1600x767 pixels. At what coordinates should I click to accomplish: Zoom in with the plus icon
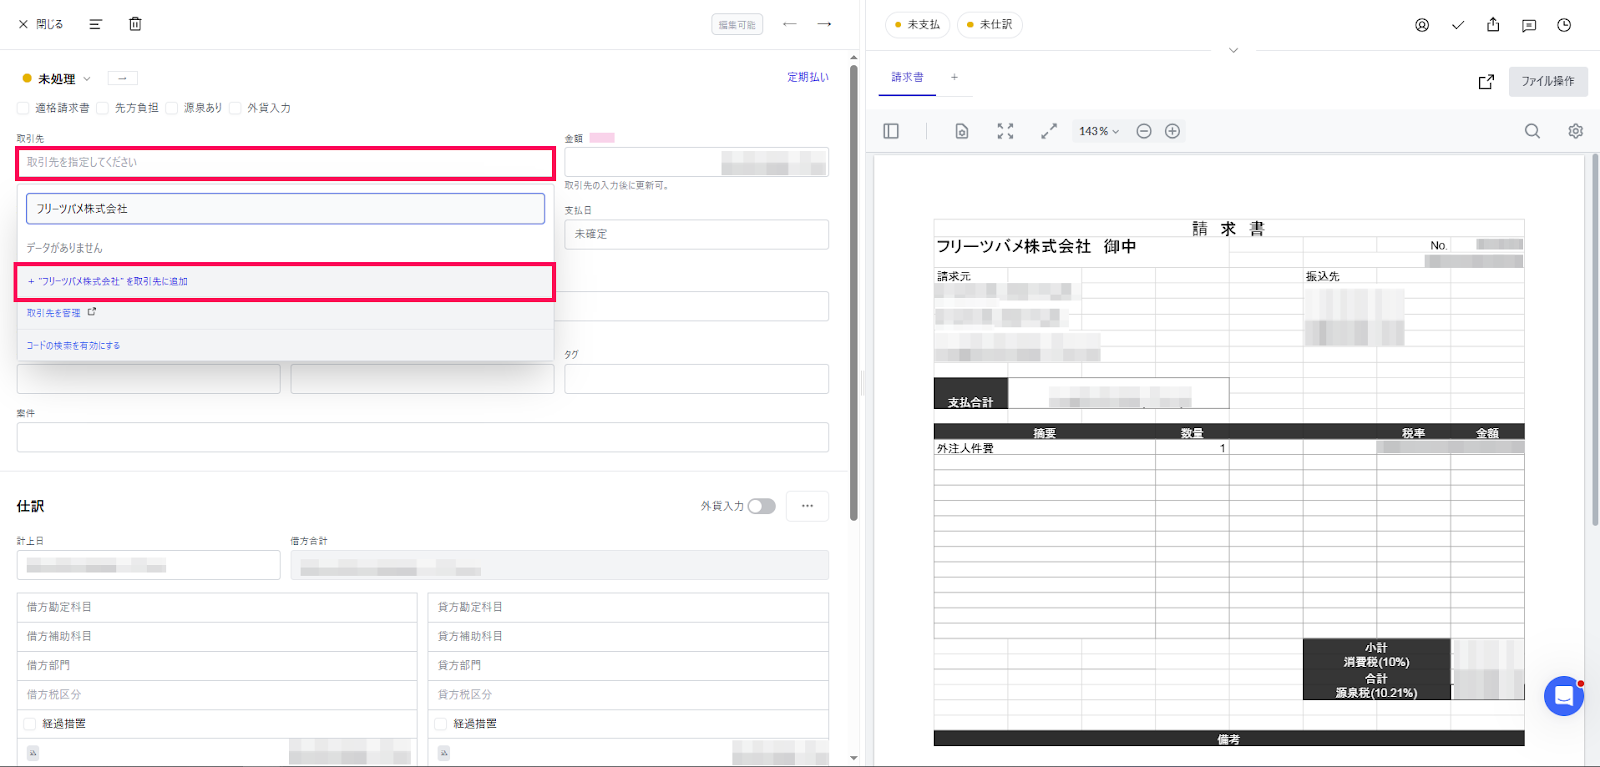pos(1173,131)
